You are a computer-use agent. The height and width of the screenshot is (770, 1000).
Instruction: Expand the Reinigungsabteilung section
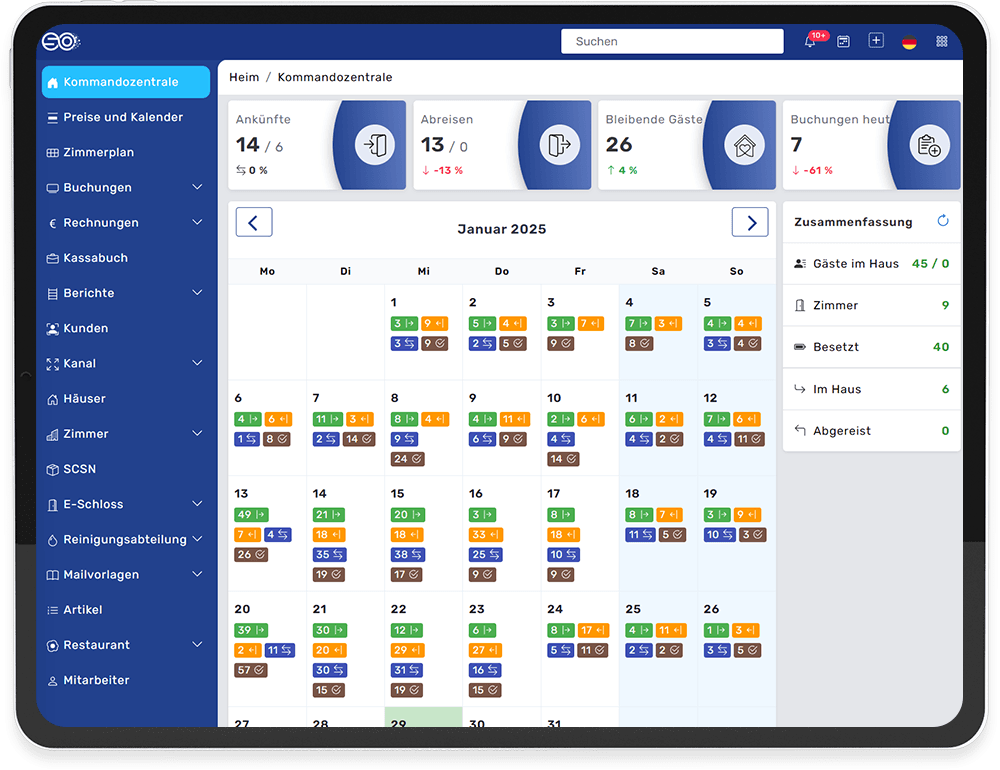(198, 539)
